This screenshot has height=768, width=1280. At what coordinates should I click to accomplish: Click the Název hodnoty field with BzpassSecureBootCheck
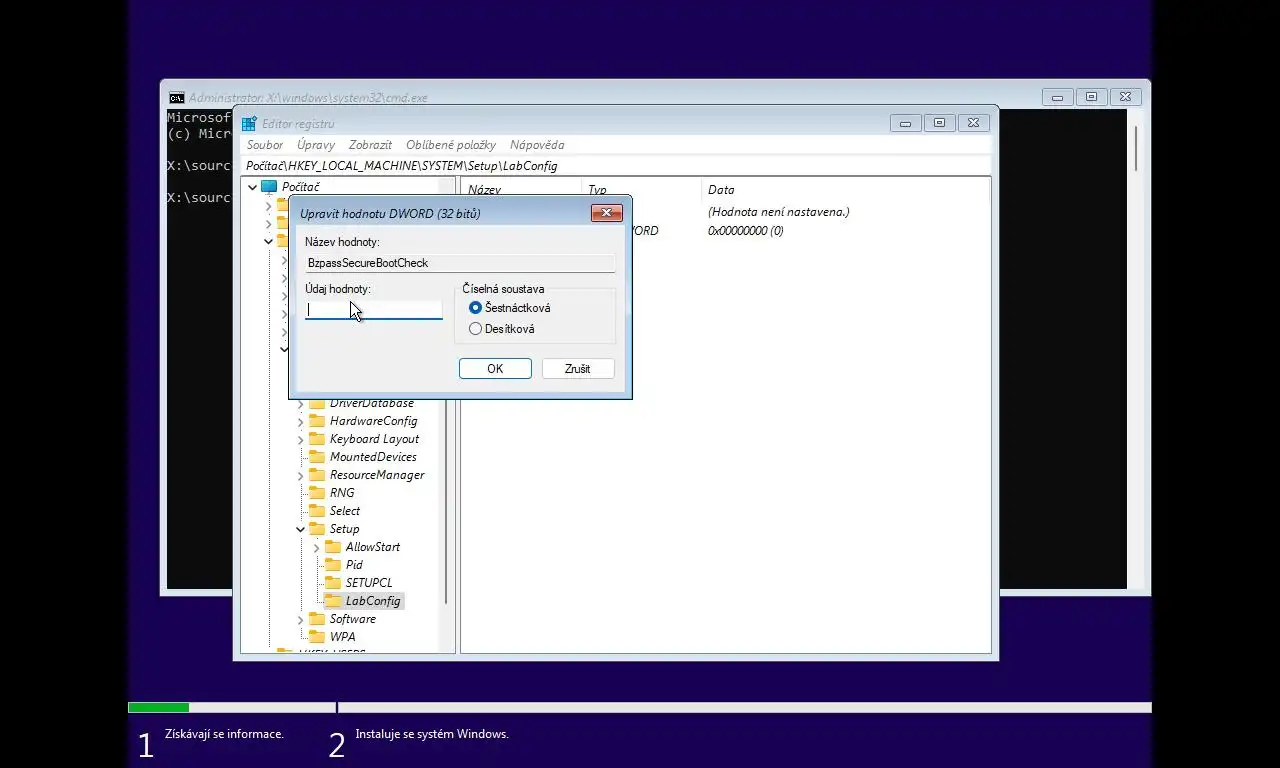pos(460,263)
